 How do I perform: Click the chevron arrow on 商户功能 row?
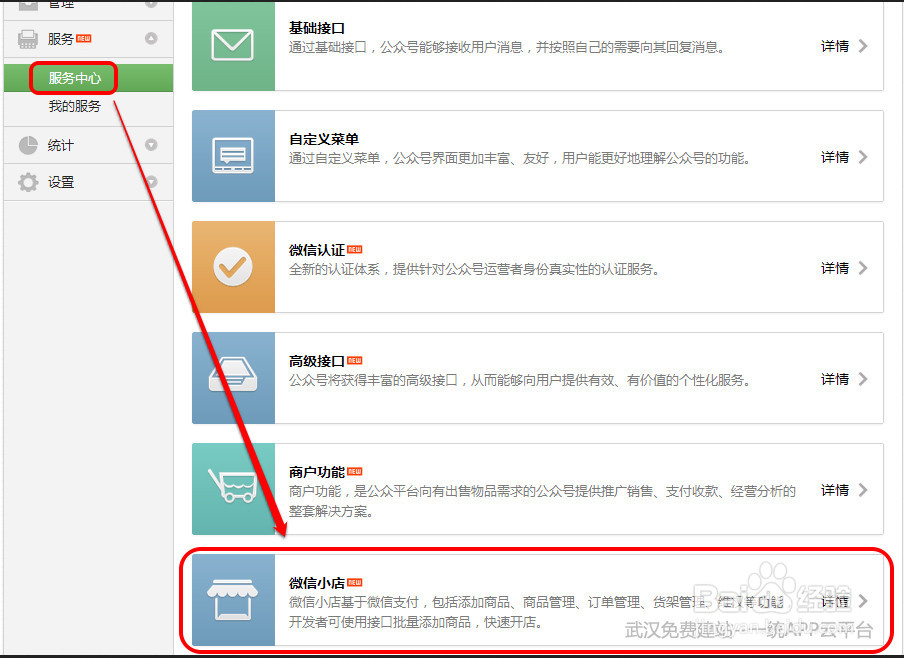click(x=862, y=490)
